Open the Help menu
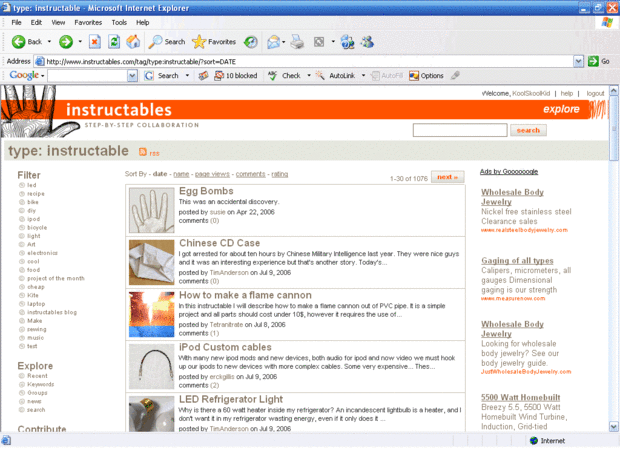The height and width of the screenshot is (465, 620). click(143, 23)
